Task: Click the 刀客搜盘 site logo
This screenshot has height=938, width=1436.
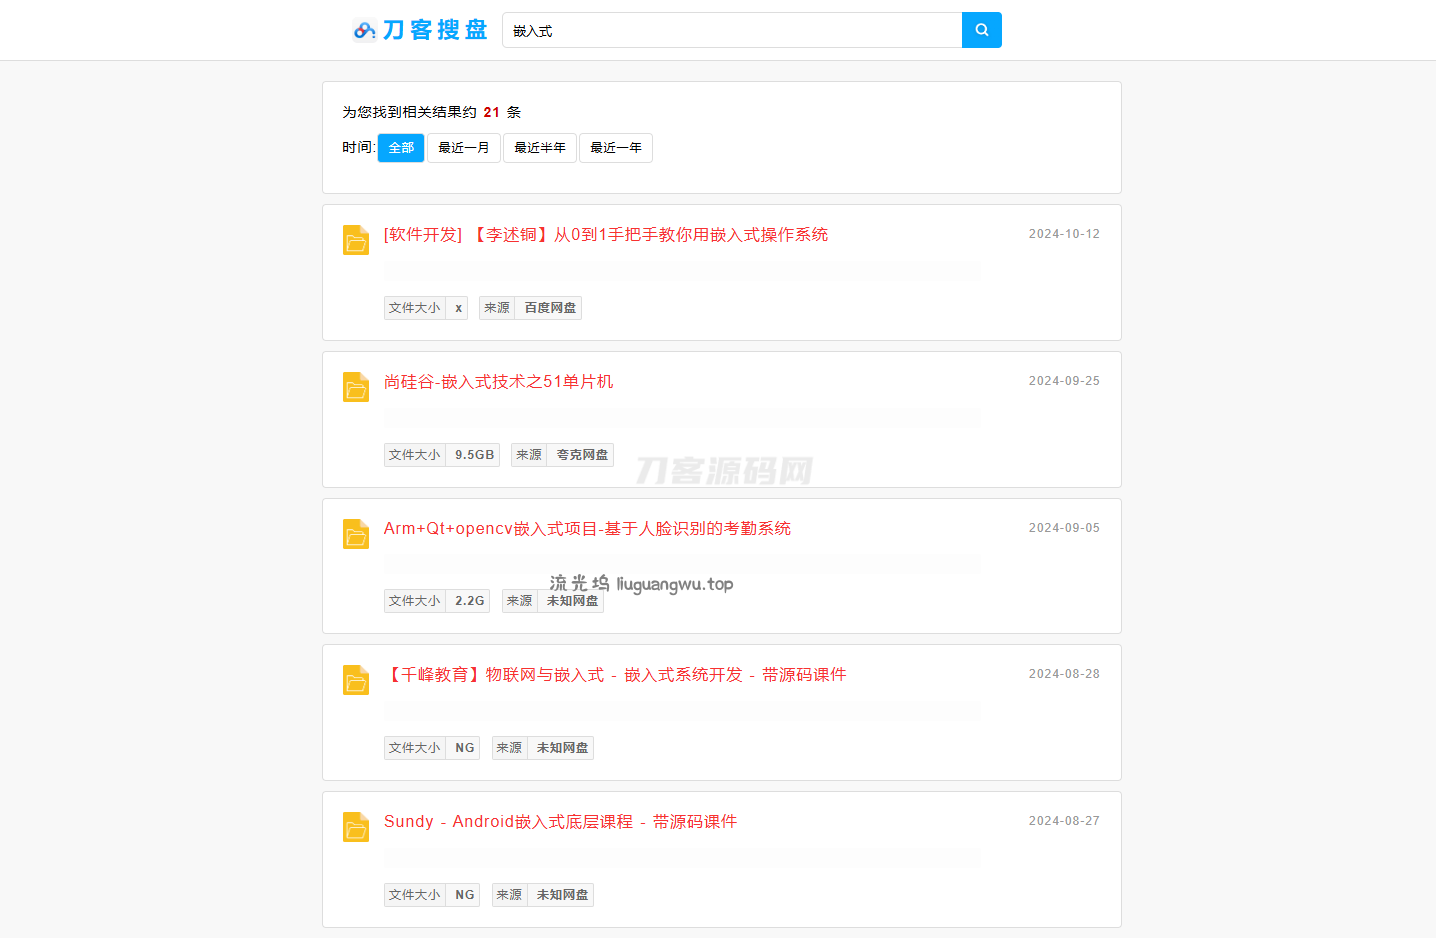Action: pyautogui.click(x=421, y=30)
